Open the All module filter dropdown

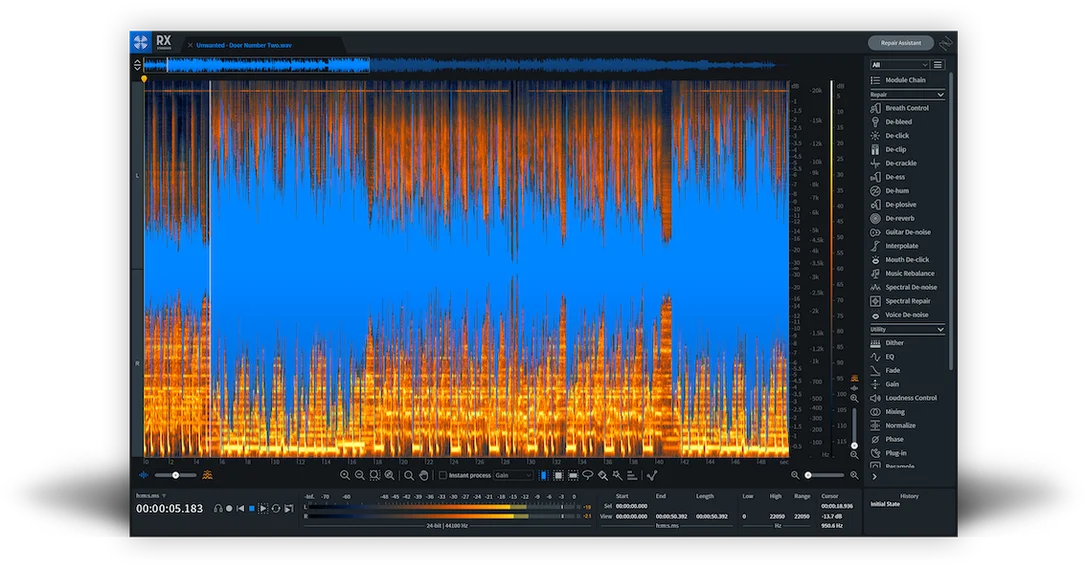[x=900, y=64]
